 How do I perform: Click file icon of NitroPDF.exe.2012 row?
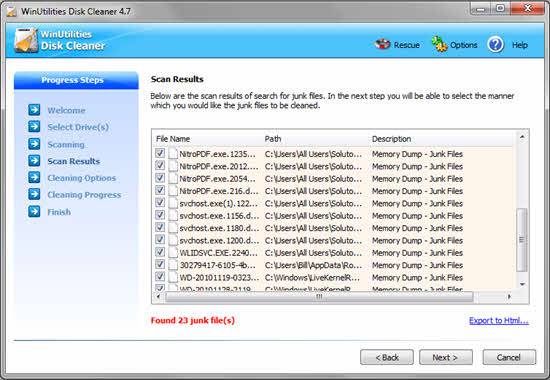(x=173, y=166)
